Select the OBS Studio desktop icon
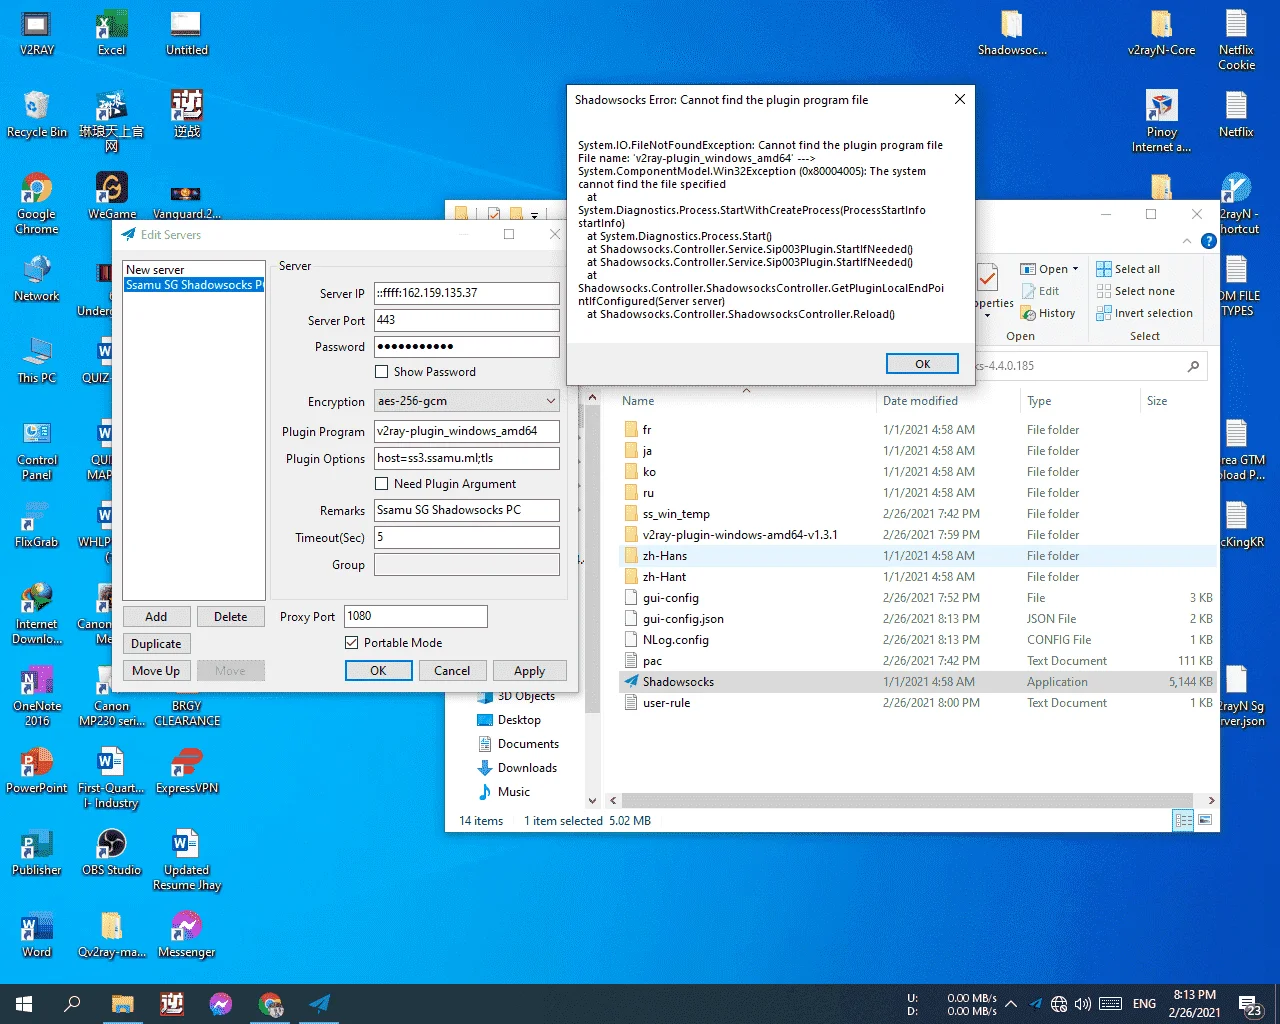 111,852
